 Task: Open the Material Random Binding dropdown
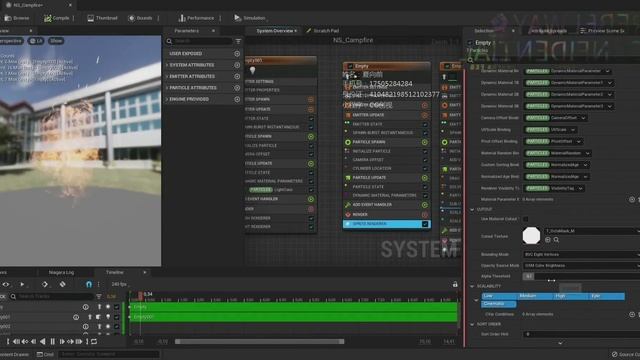click(558, 153)
